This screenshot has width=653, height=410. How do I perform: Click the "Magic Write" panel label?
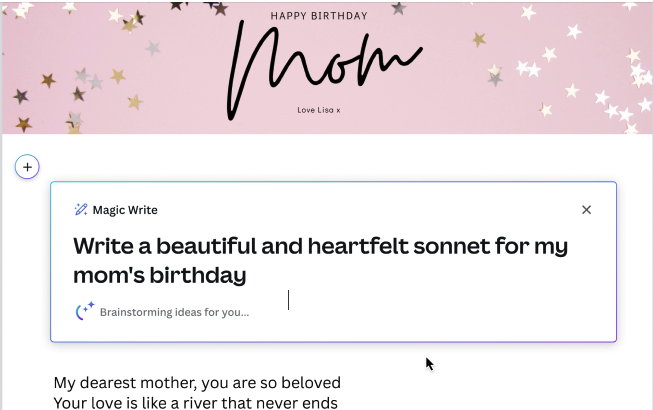pos(125,210)
